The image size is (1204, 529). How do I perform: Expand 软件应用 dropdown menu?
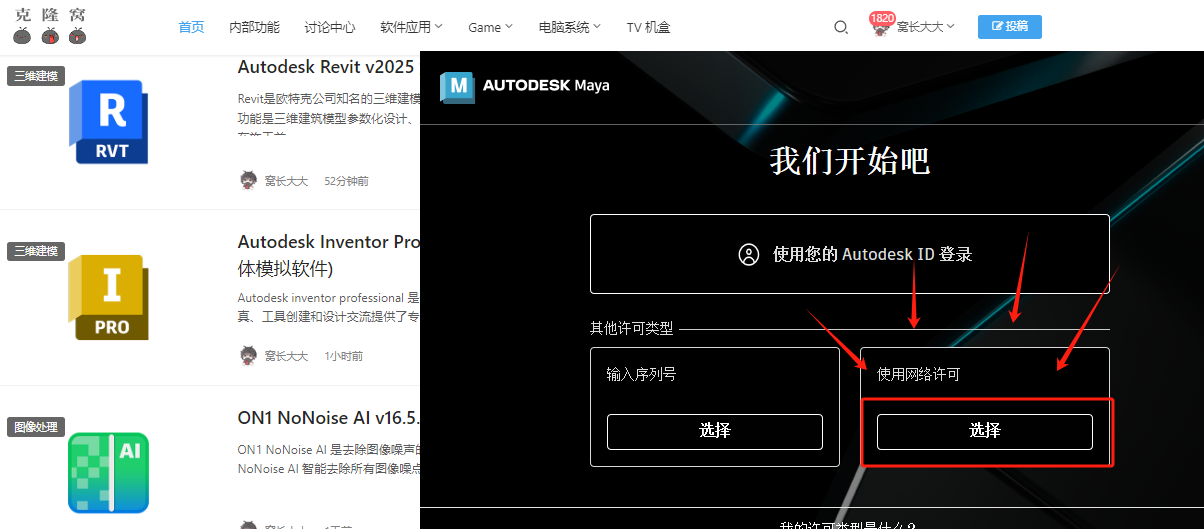[x=411, y=27]
